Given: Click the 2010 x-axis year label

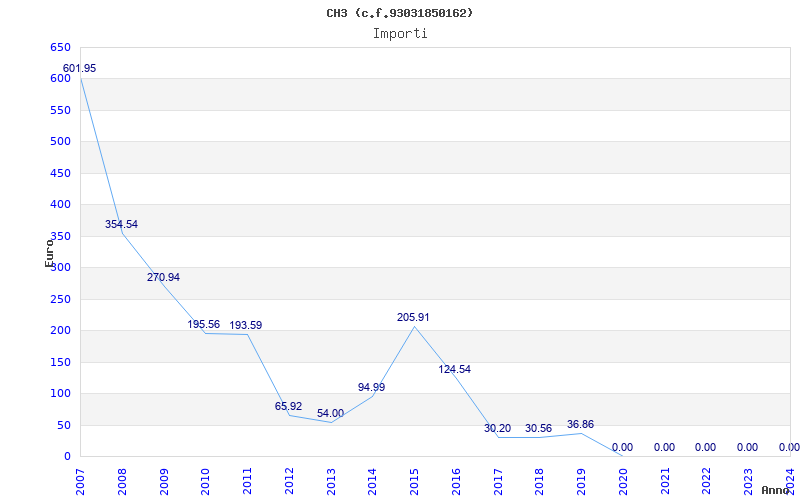Looking at the screenshot, I should pyautogui.click(x=206, y=482).
